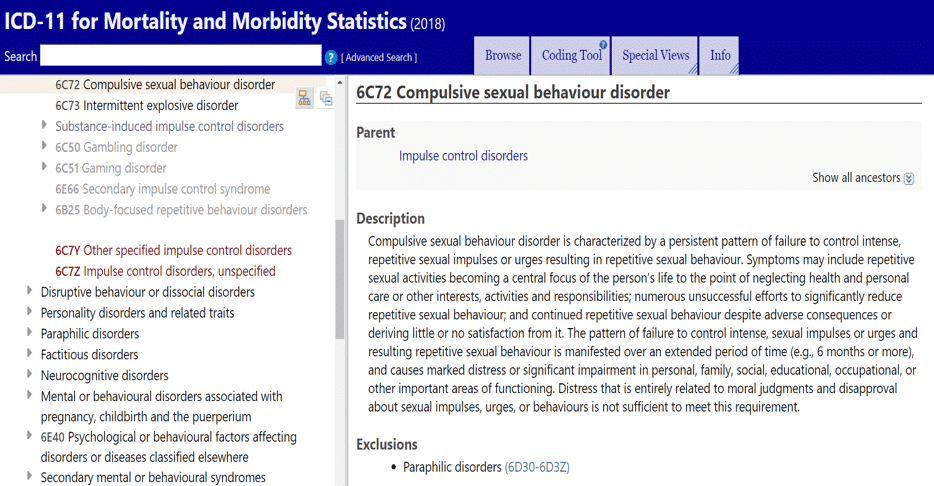Expand 6C51 Gaming disorder node
This screenshot has height=486, width=934.
[44, 167]
